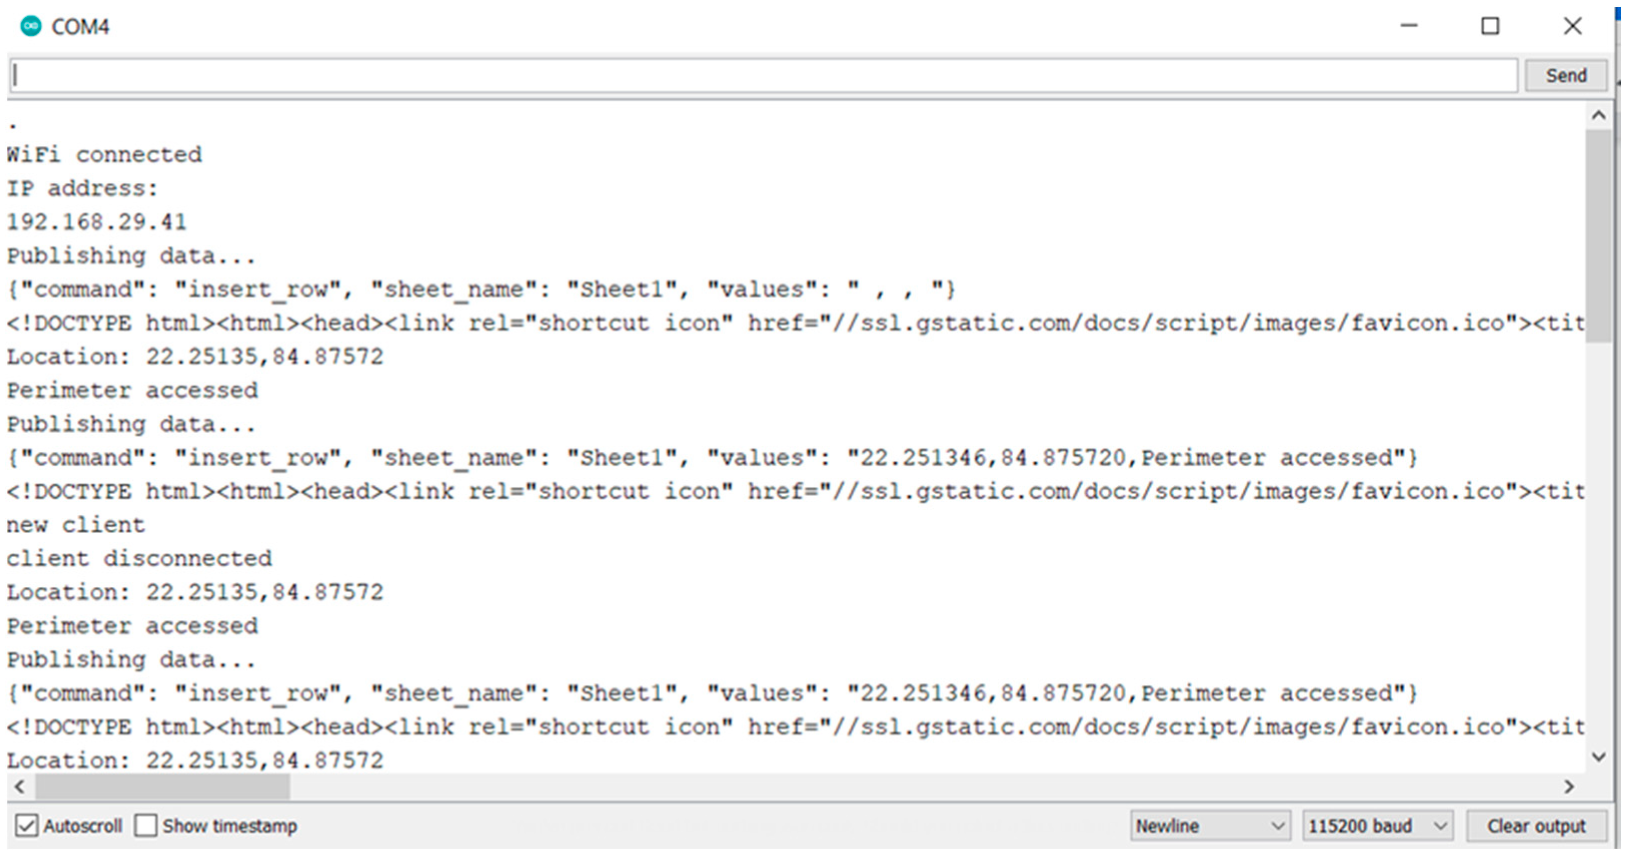
Task: Open the Newline line-ending dropdown
Action: click(1210, 826)
